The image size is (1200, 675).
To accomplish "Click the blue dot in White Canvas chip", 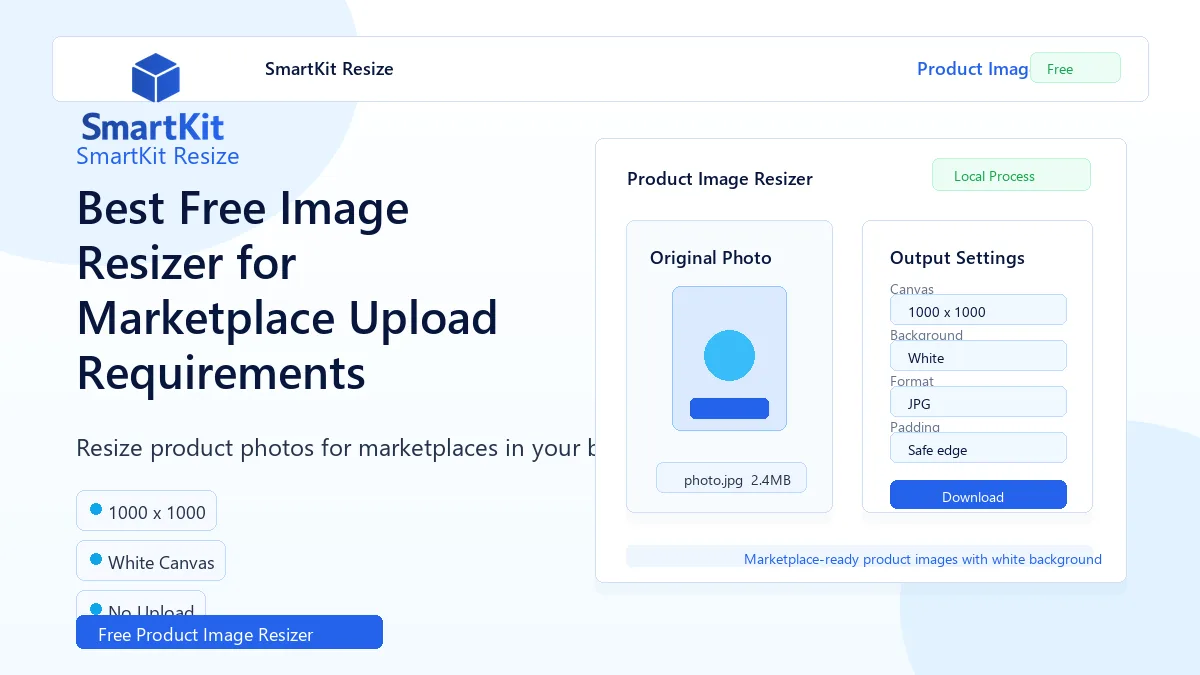I will pyautogui.click(x=96, y=559).
